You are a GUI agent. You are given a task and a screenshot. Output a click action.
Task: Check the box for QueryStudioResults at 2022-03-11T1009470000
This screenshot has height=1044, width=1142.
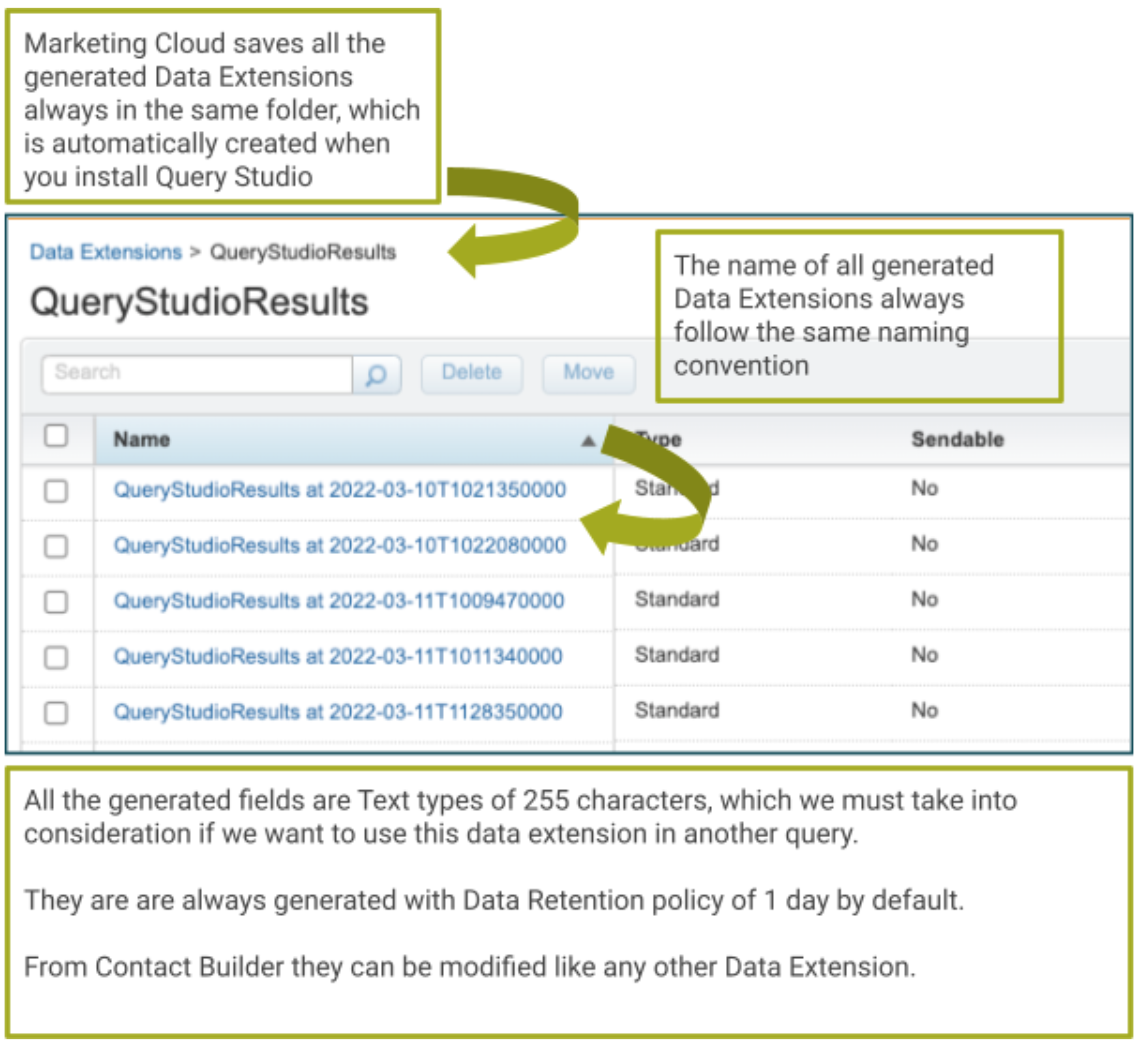[x=56, y=602]
